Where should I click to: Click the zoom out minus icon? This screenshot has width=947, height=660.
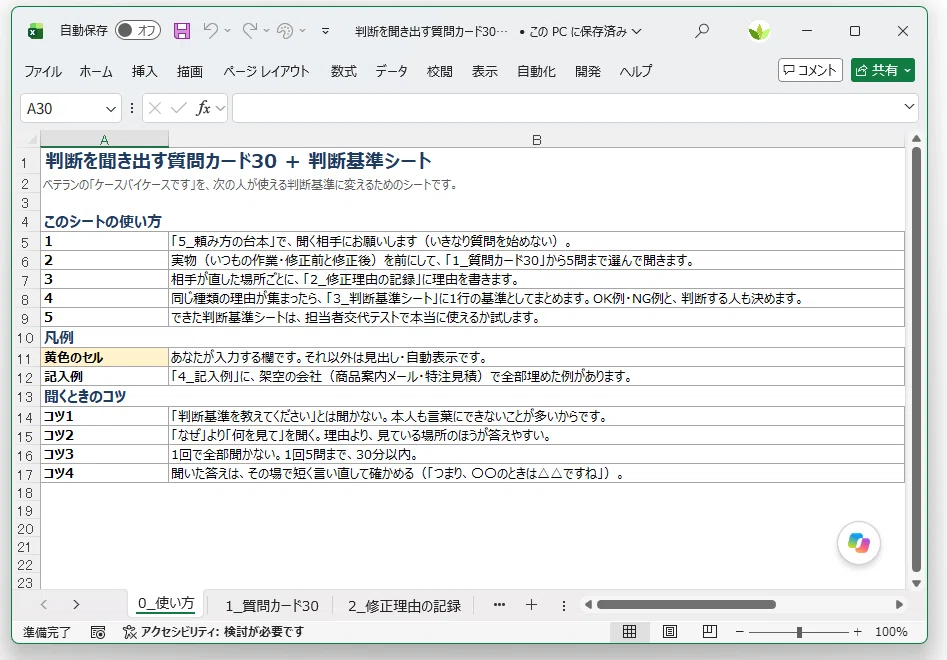739,632
